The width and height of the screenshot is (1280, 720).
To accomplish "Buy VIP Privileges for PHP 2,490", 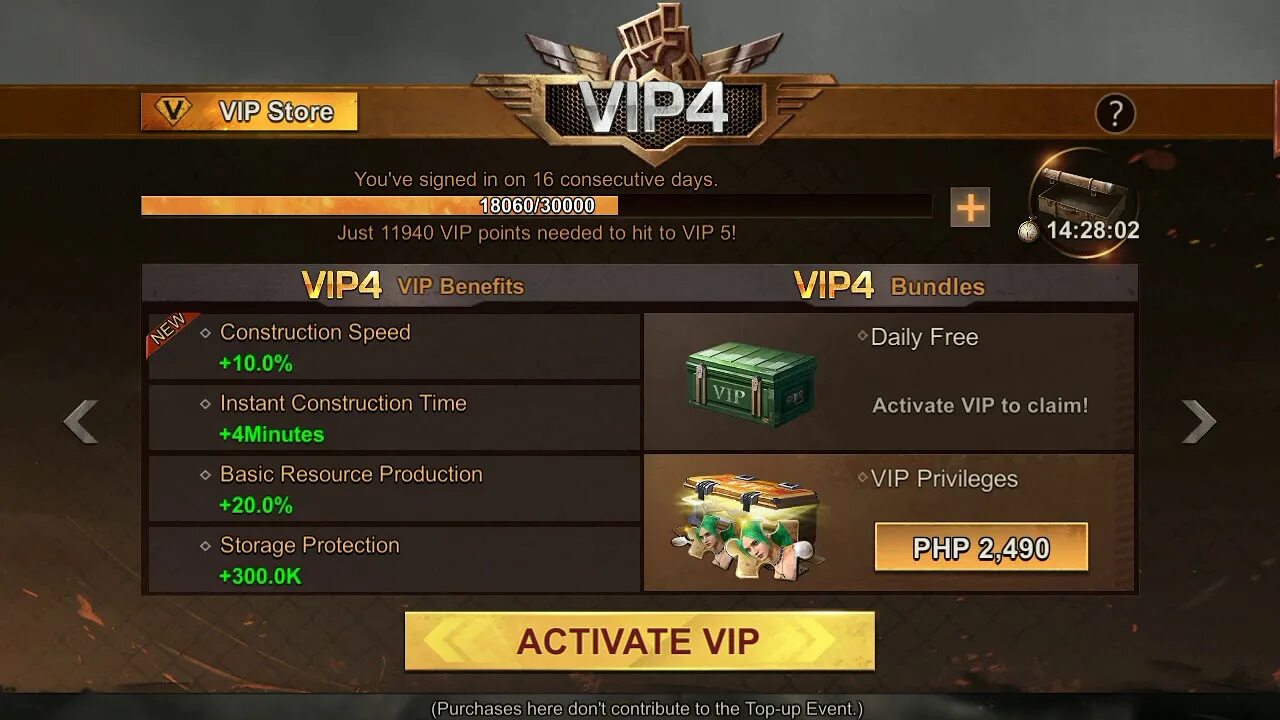I will coord(981,548).
